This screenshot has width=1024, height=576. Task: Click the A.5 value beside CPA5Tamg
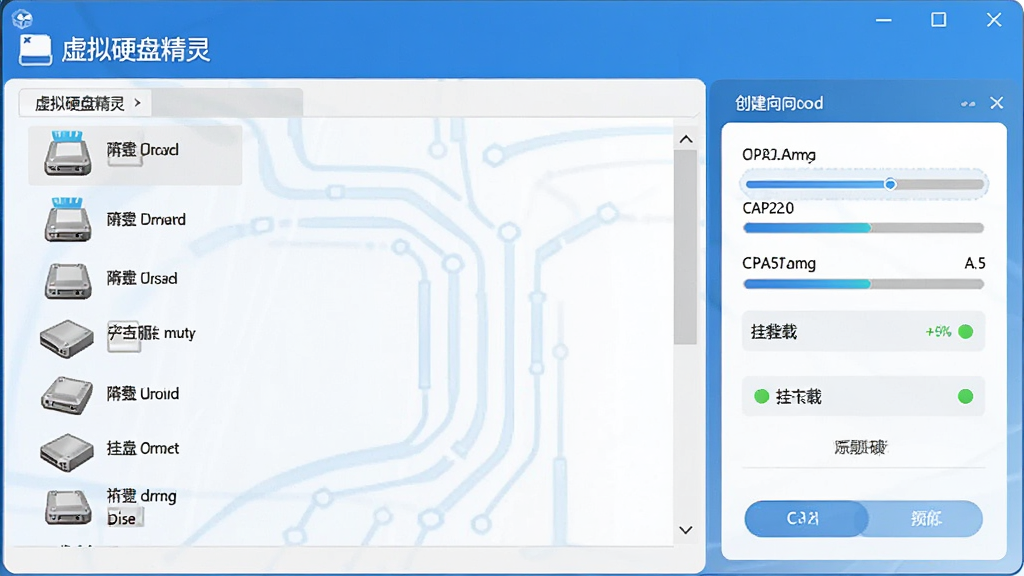pyautogui.click(x=975, y=263)
